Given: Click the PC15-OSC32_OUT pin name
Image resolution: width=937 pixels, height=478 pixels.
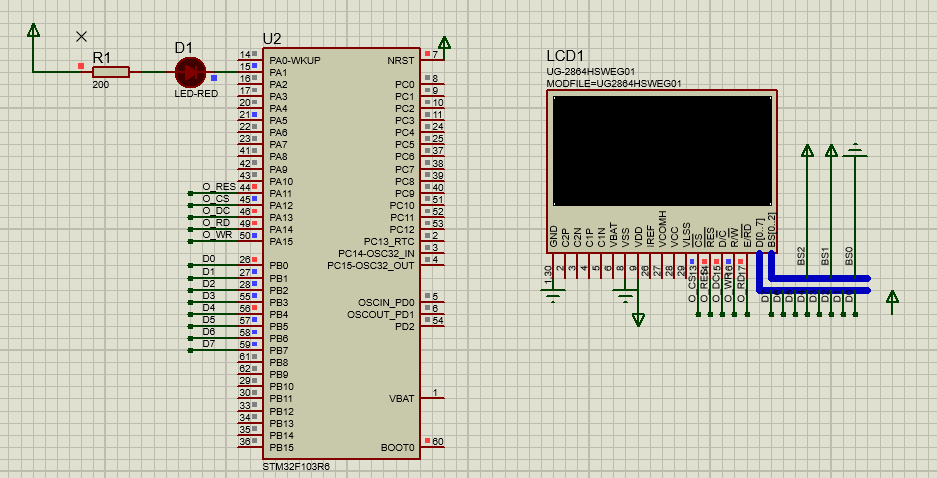Looking at the screenshot, I should 370,265.
